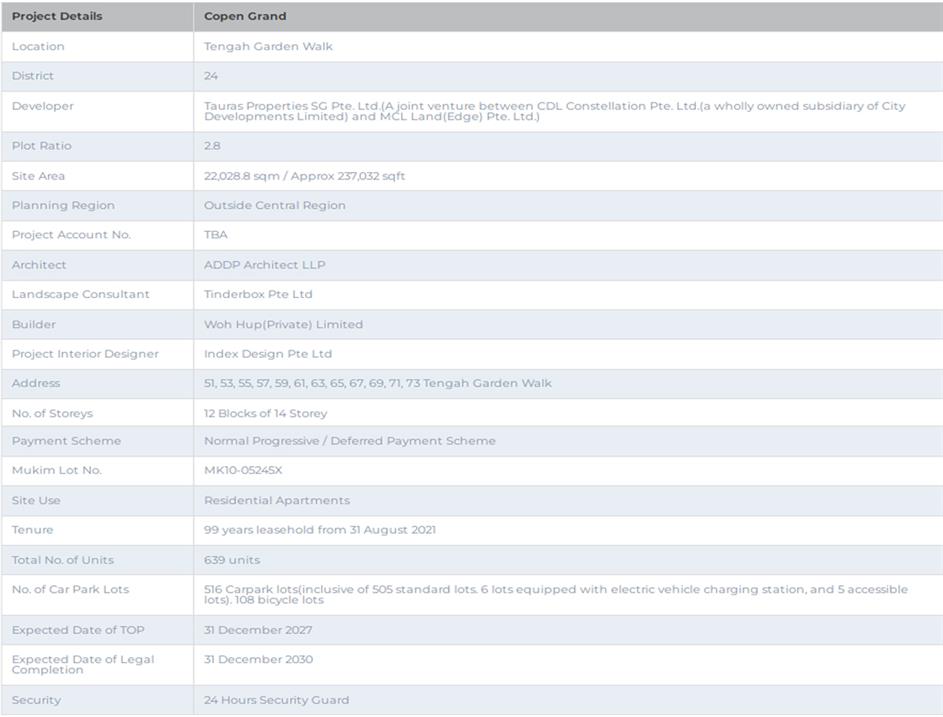Click the Plot Ratio value 2.8
This screenshot has width=943, height=717.
pyautogui.click(x=212, y=146)
